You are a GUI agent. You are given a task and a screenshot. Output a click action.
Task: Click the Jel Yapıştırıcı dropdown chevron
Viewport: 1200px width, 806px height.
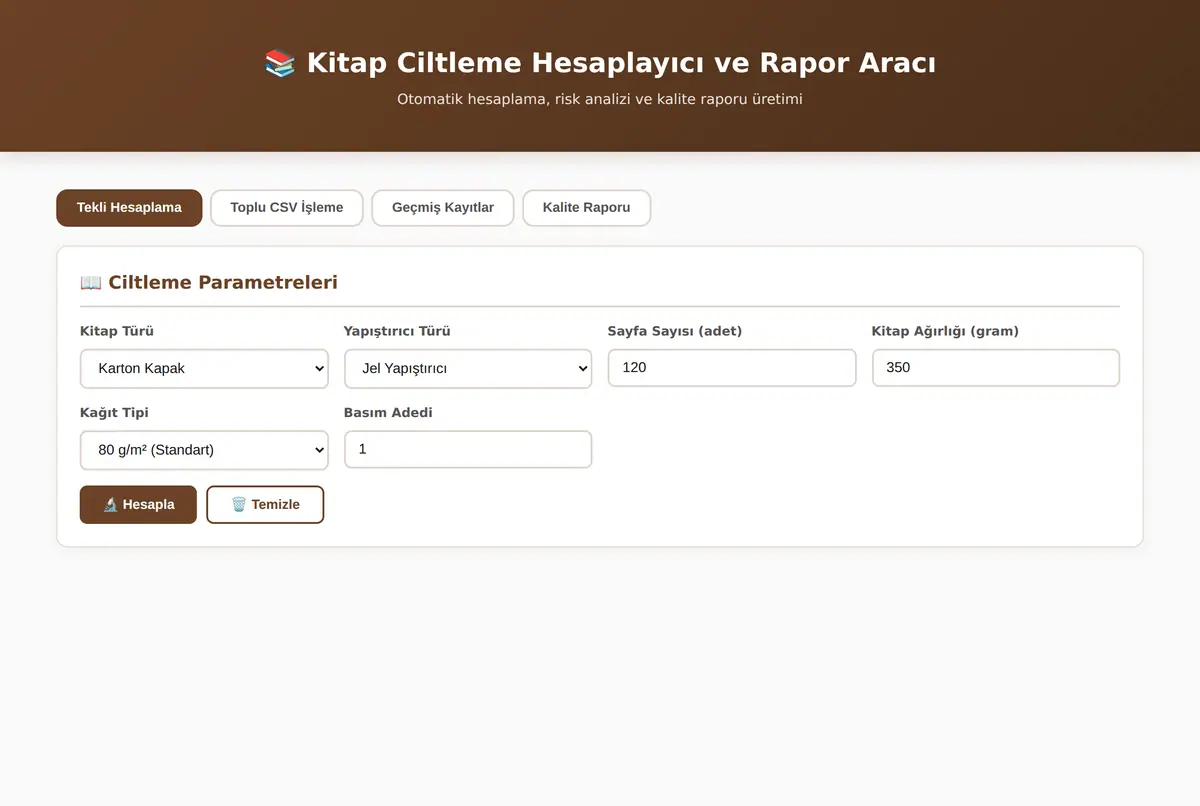[x=583, y=368]
